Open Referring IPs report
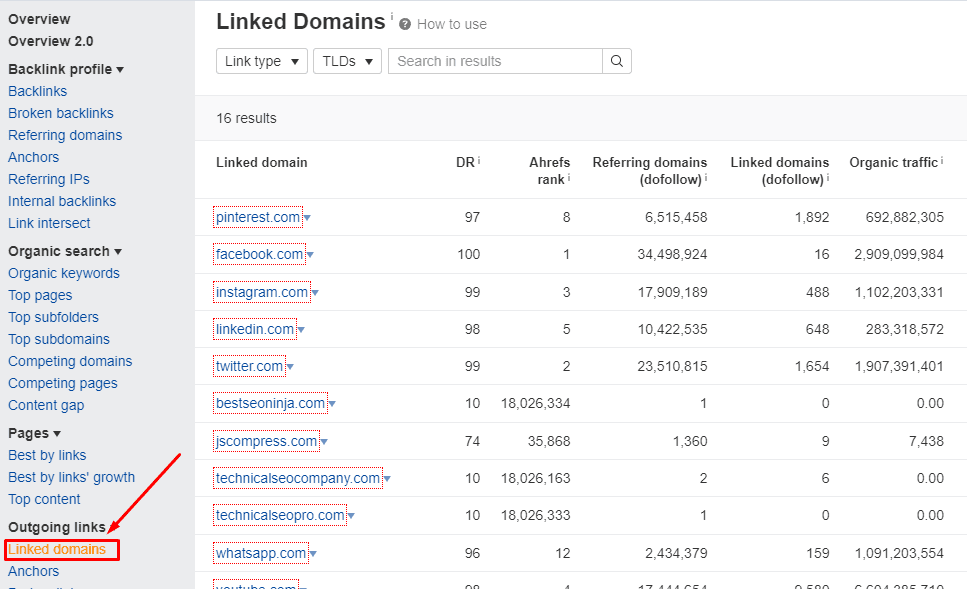Screen dimensions: 967x589 pyautogui.click(x=49, y=179)
